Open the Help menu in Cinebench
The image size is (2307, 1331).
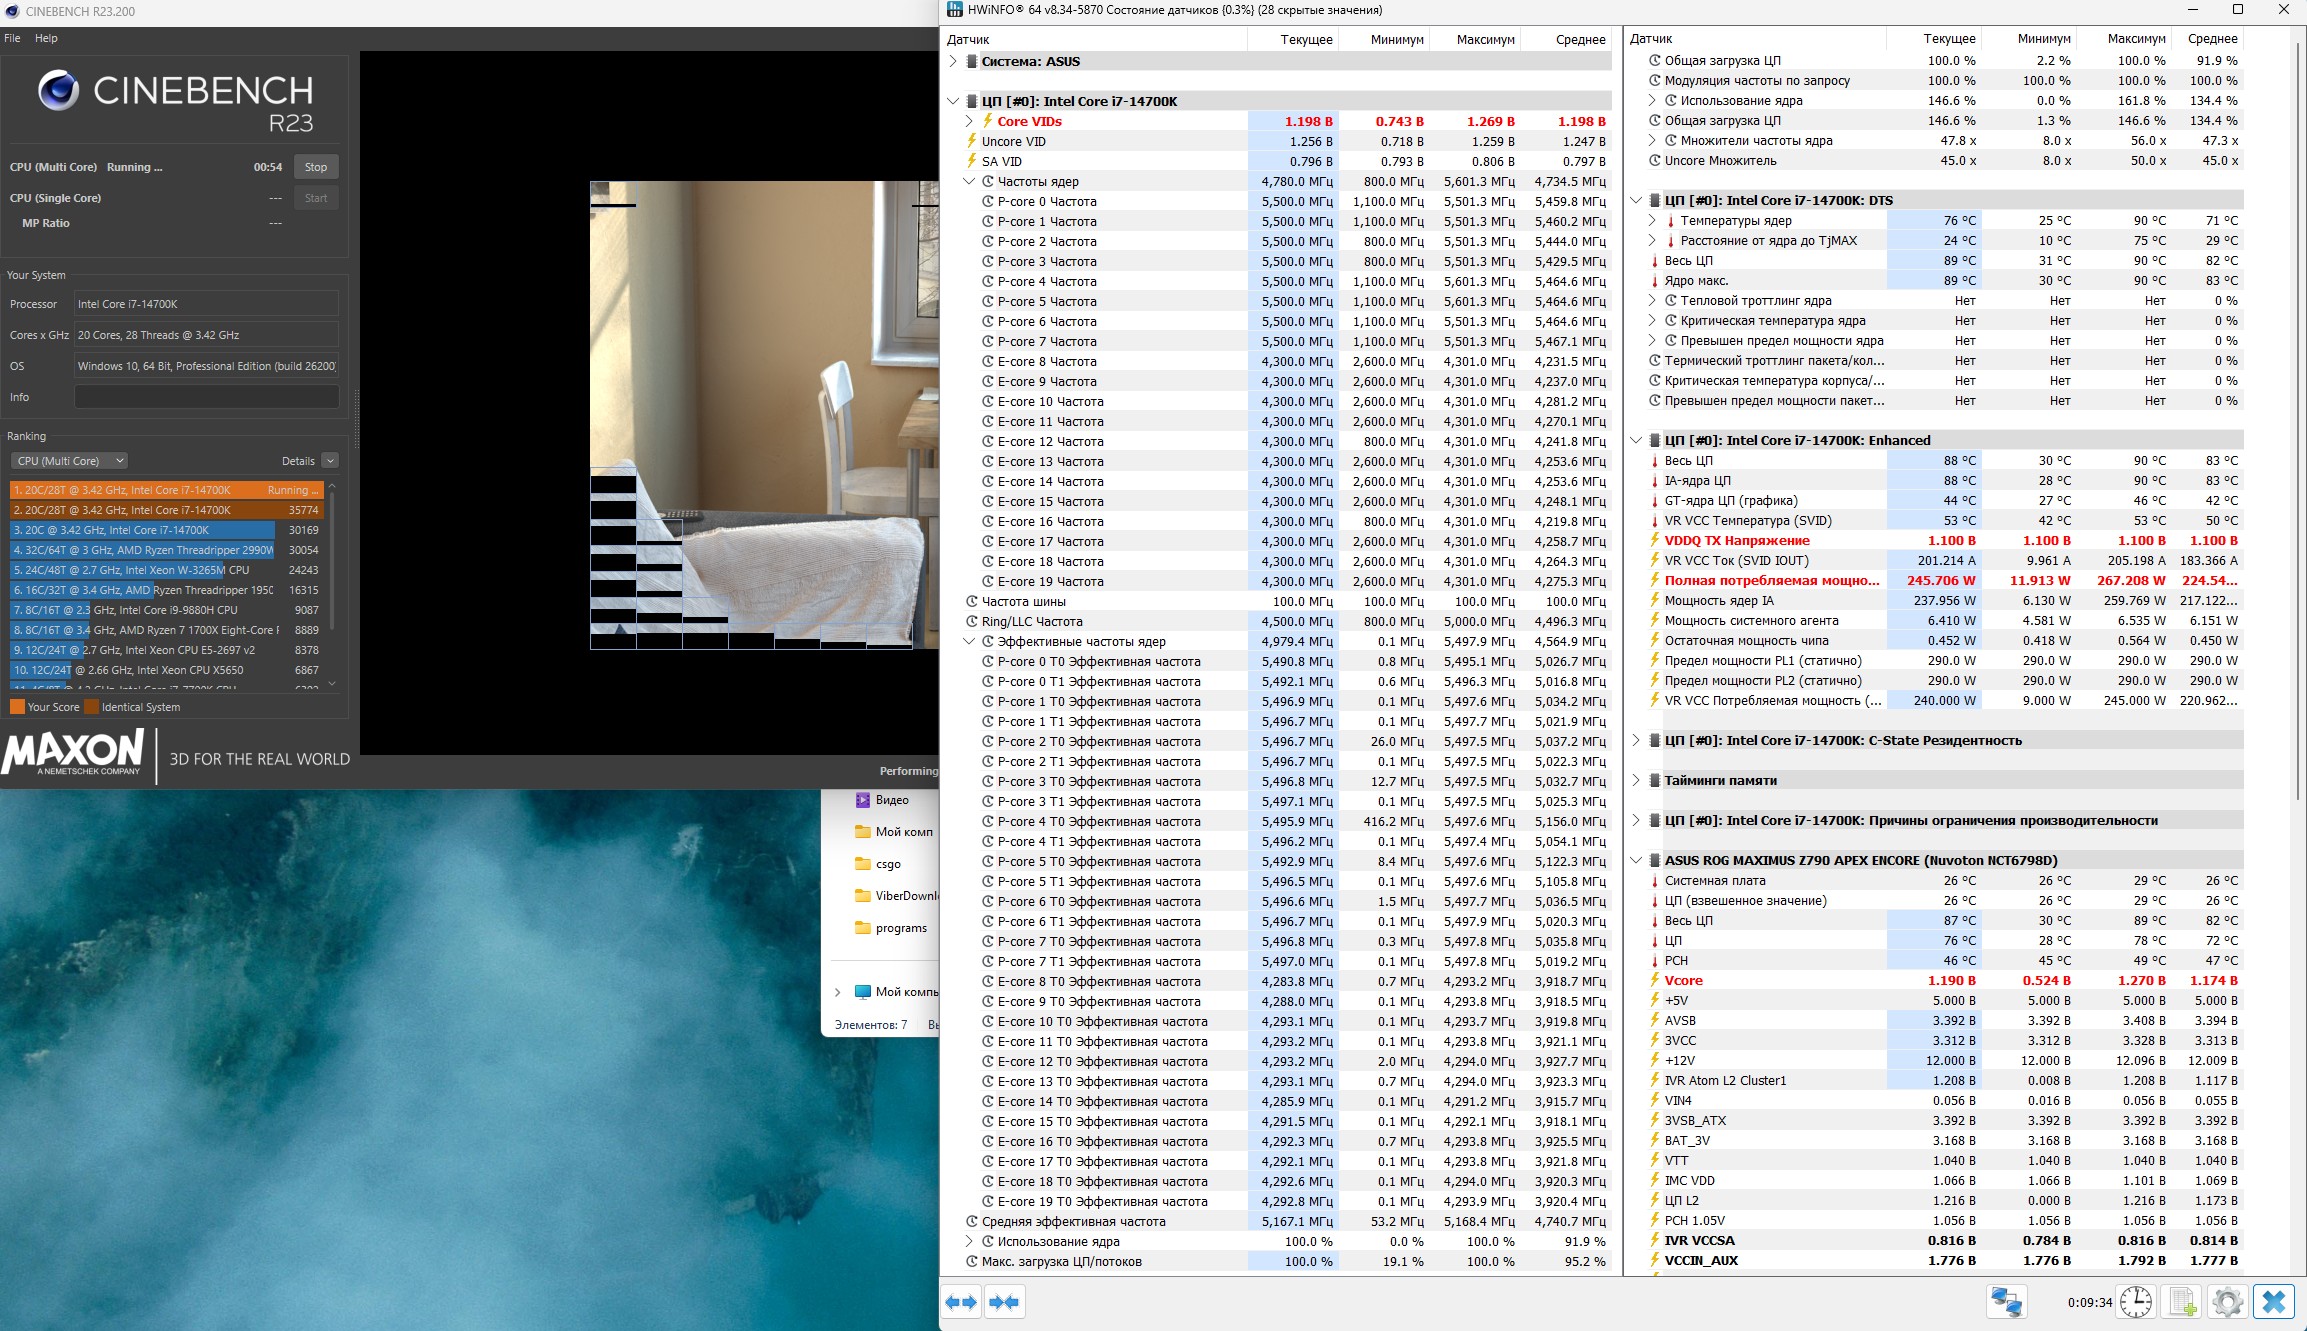click(46, 38)
